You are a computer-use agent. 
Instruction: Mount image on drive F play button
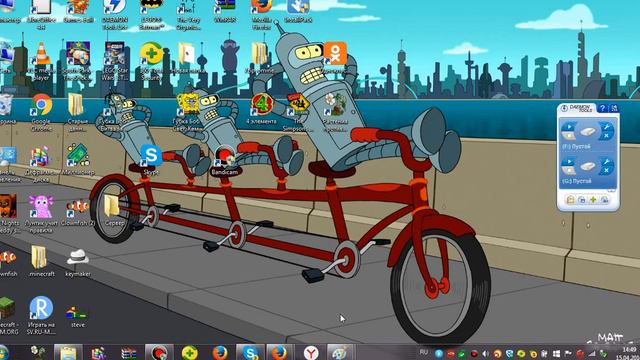point(569,126)
